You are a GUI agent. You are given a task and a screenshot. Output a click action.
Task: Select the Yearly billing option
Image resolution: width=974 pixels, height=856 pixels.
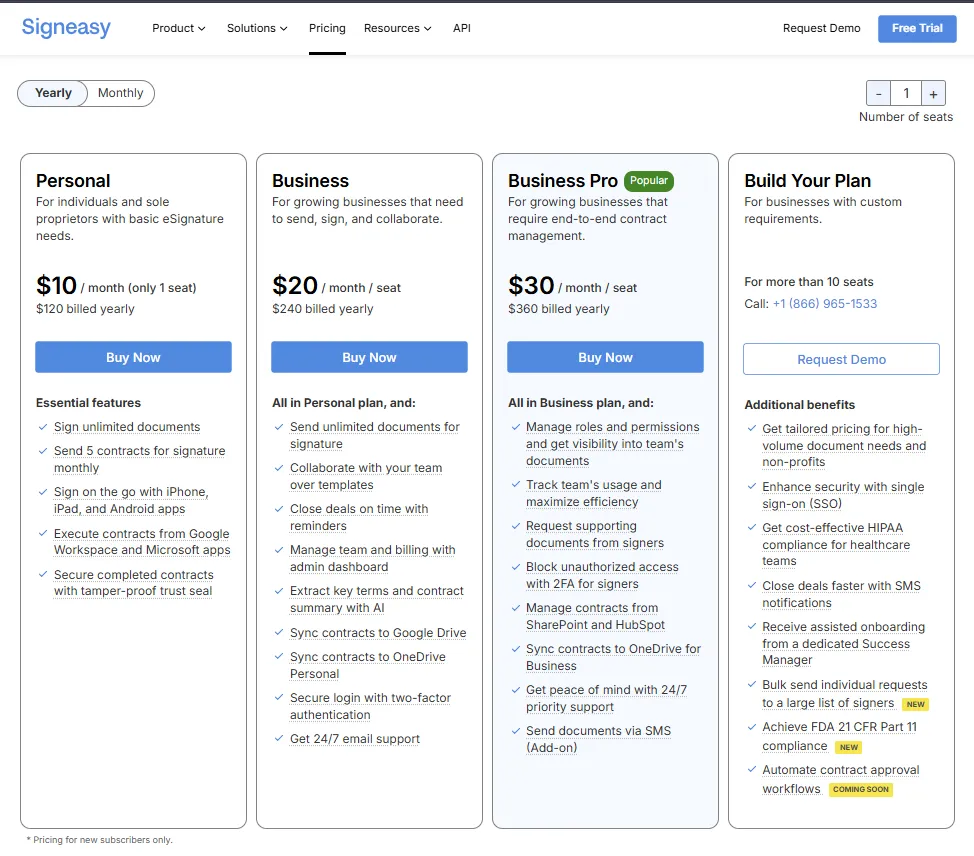[52, 92]
